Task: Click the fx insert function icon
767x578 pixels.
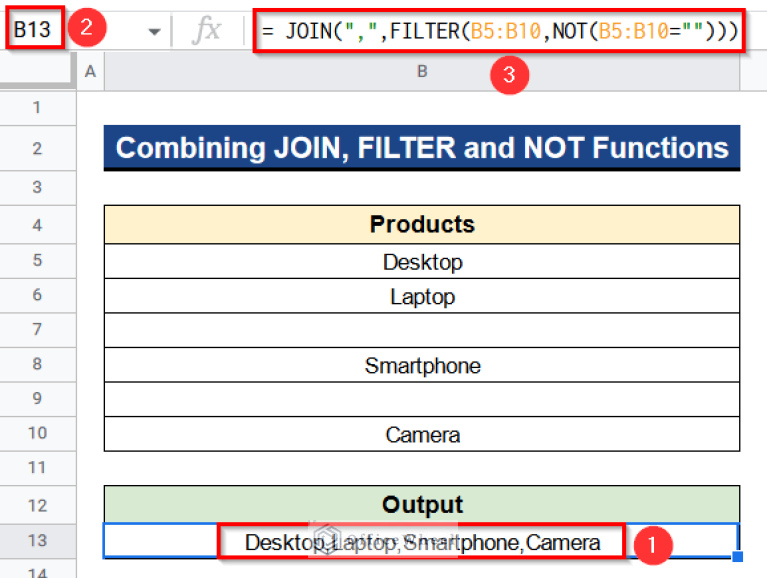Action: point(207,31)
